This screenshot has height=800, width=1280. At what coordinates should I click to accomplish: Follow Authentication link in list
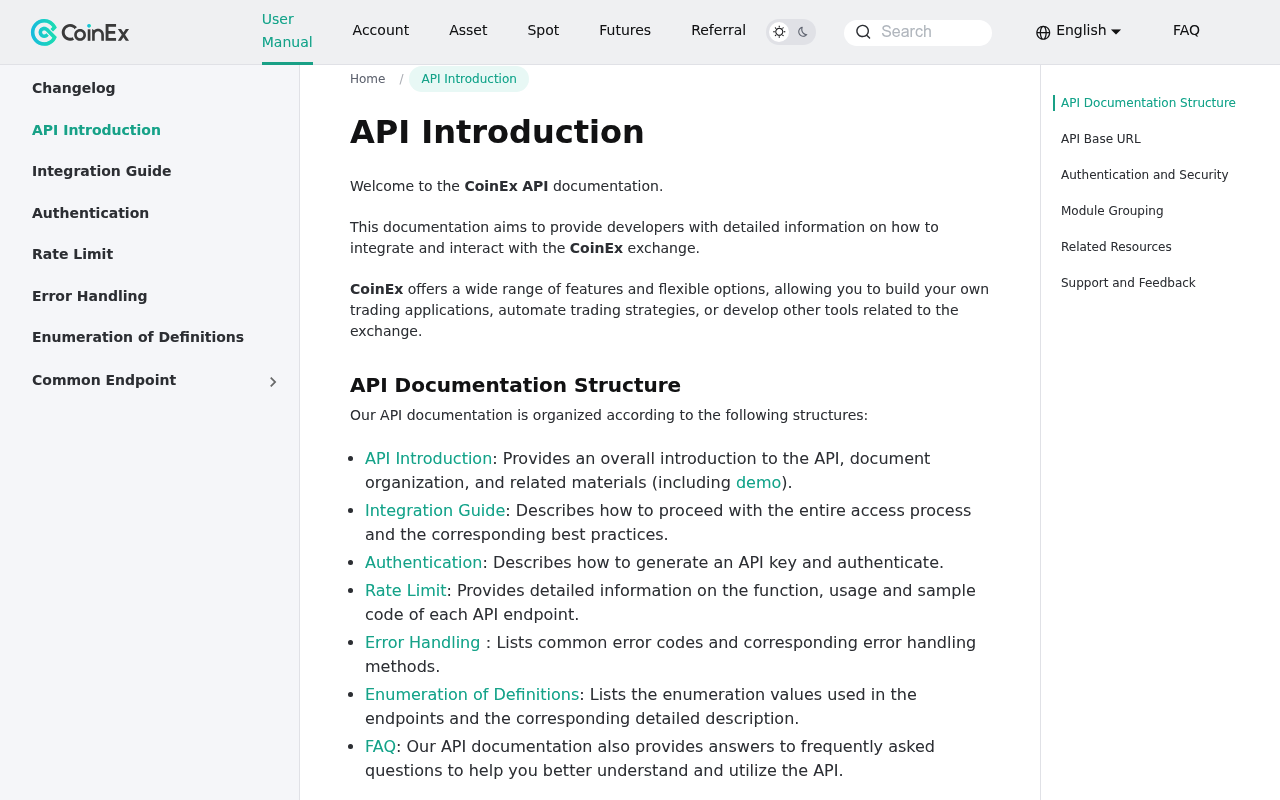click(x=424, y=562)
